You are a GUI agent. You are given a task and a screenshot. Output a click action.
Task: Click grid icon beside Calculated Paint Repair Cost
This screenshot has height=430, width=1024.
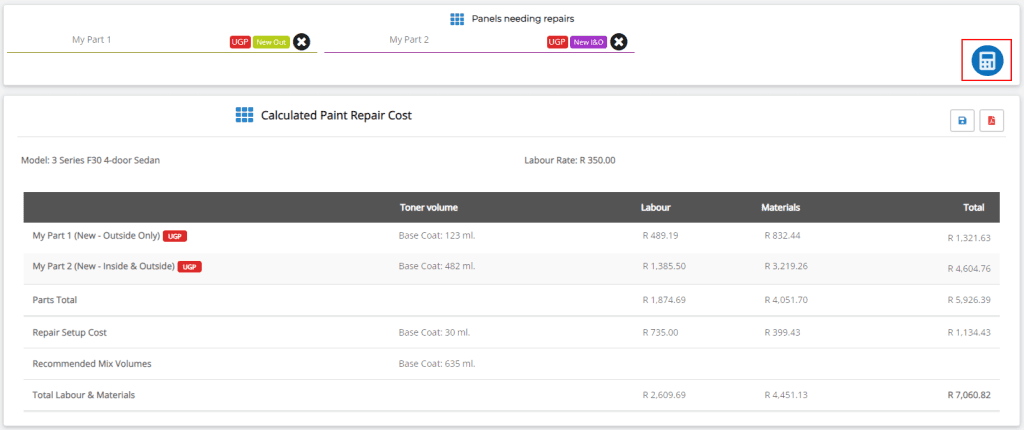point(244,116)
